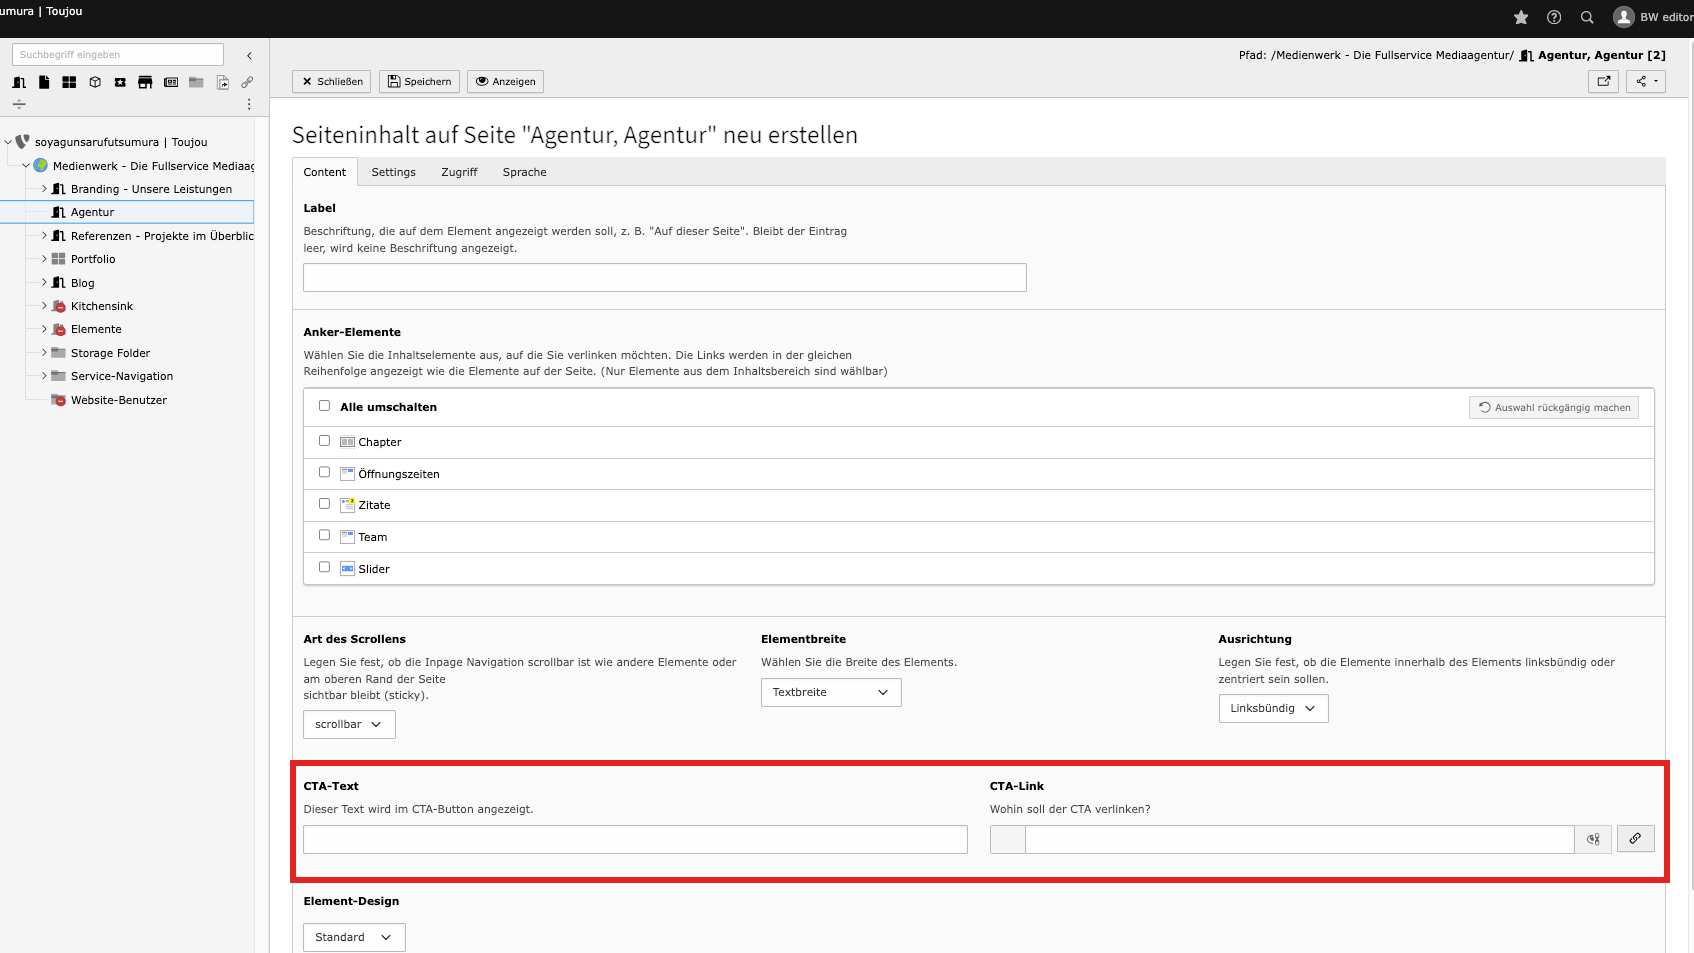Select Kitchensink in the page tree
This screenshot has height=953, width=1694.
click(x=102, y=306)
